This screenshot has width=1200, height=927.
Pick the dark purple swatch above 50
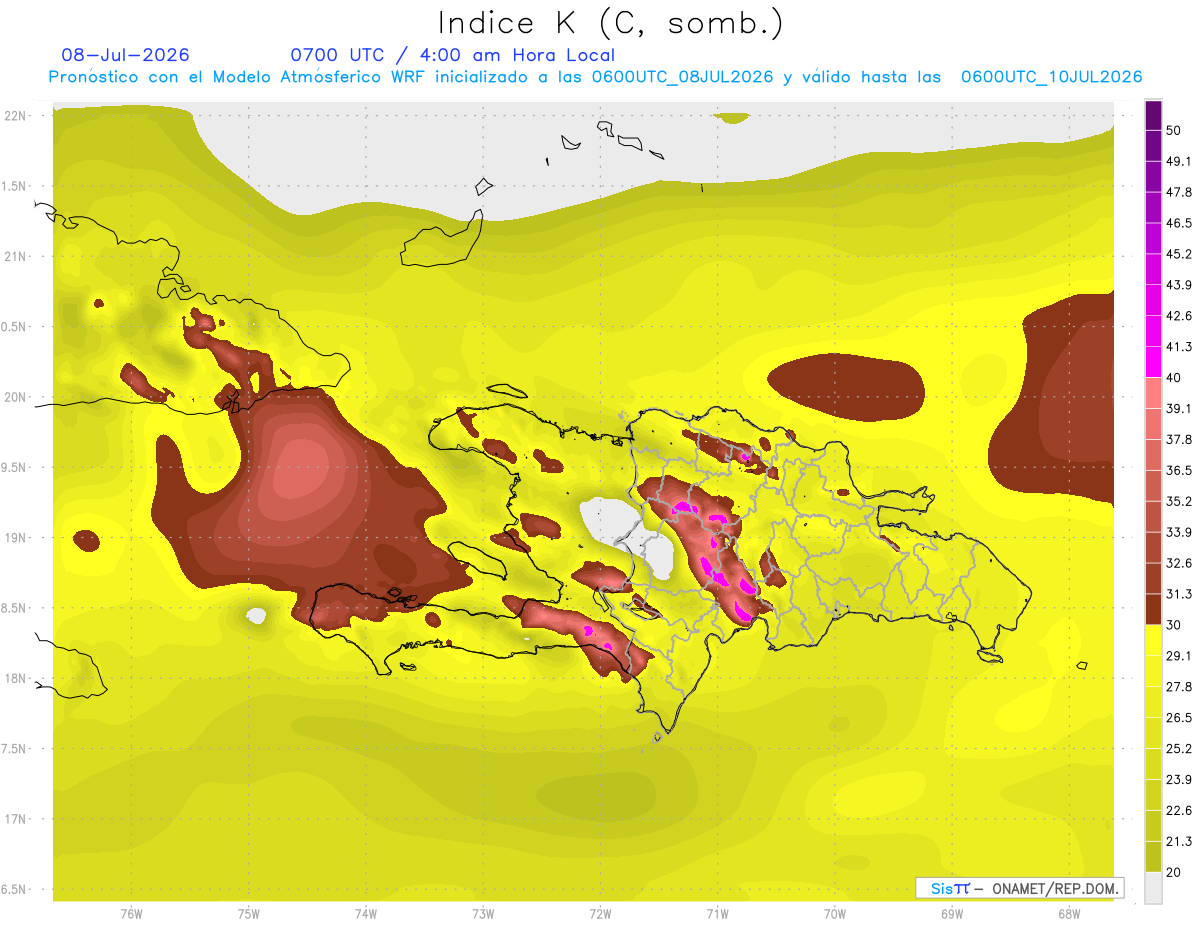click(1154, 115)
